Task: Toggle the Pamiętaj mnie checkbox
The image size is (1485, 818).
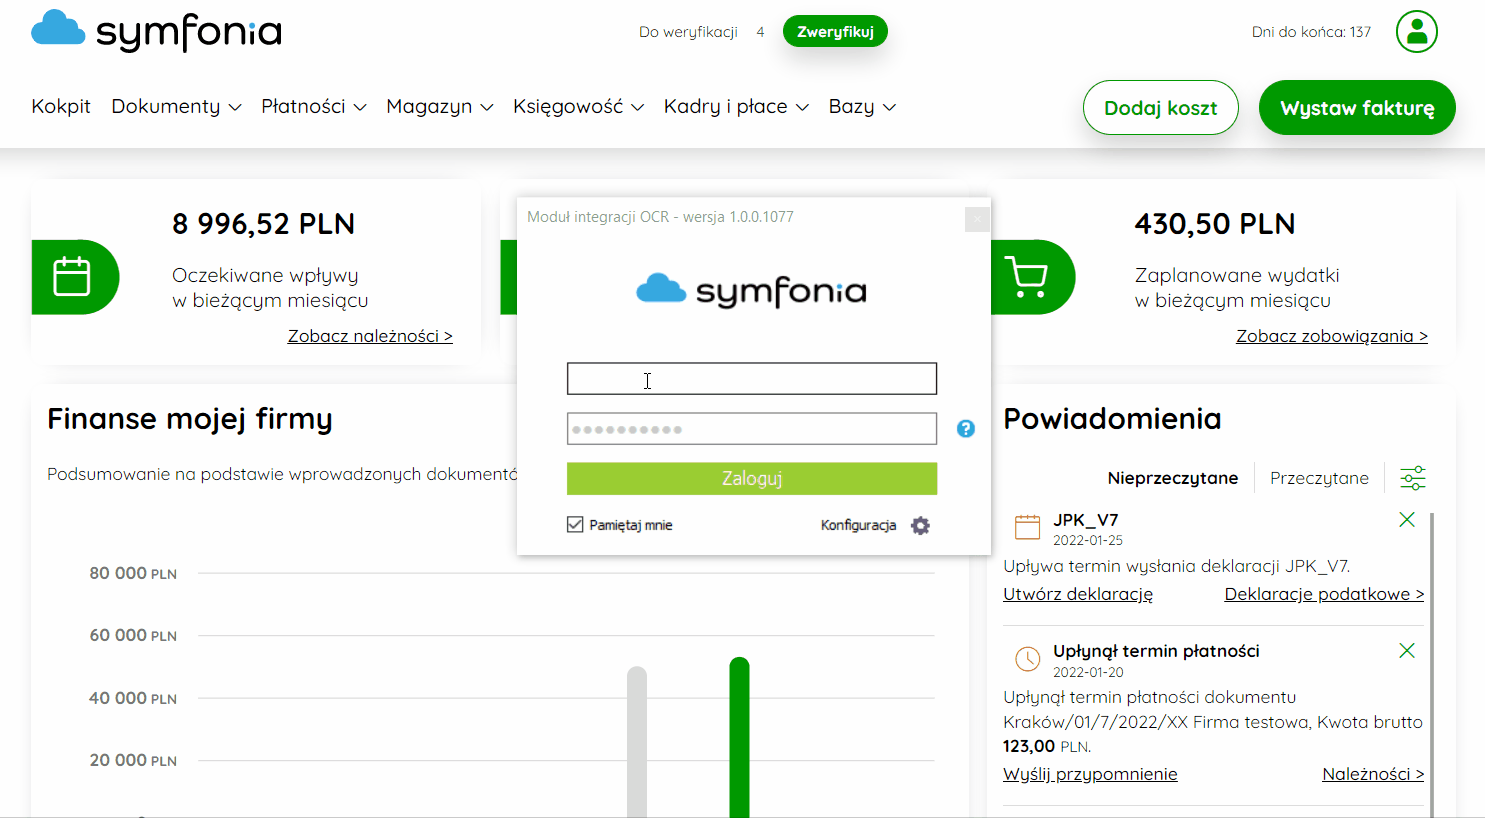Action: coord(575,525)
